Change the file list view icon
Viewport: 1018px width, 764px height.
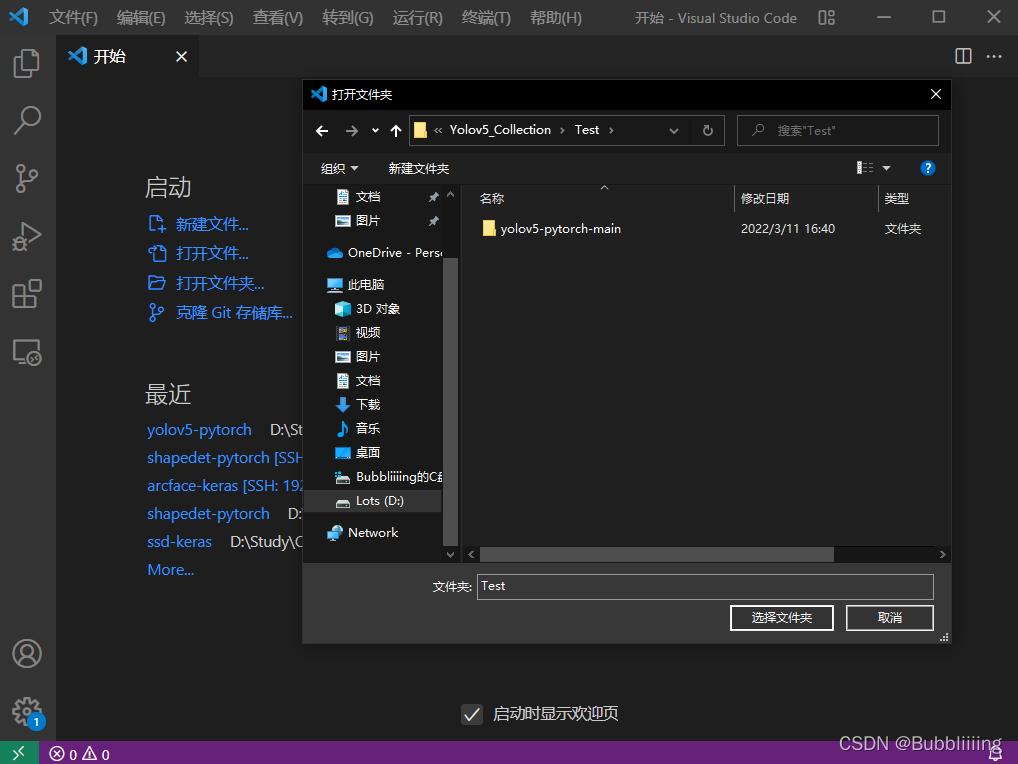(x=865, y=168)
